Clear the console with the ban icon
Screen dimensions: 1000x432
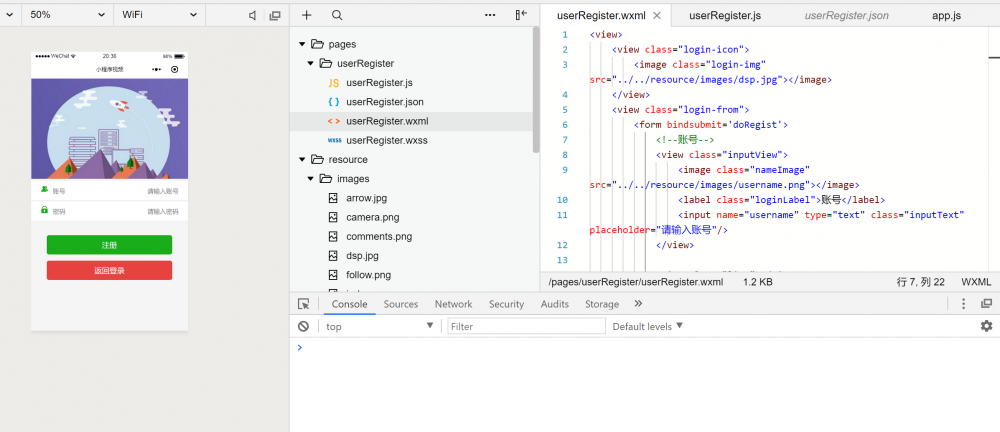(x=303, y=326)
